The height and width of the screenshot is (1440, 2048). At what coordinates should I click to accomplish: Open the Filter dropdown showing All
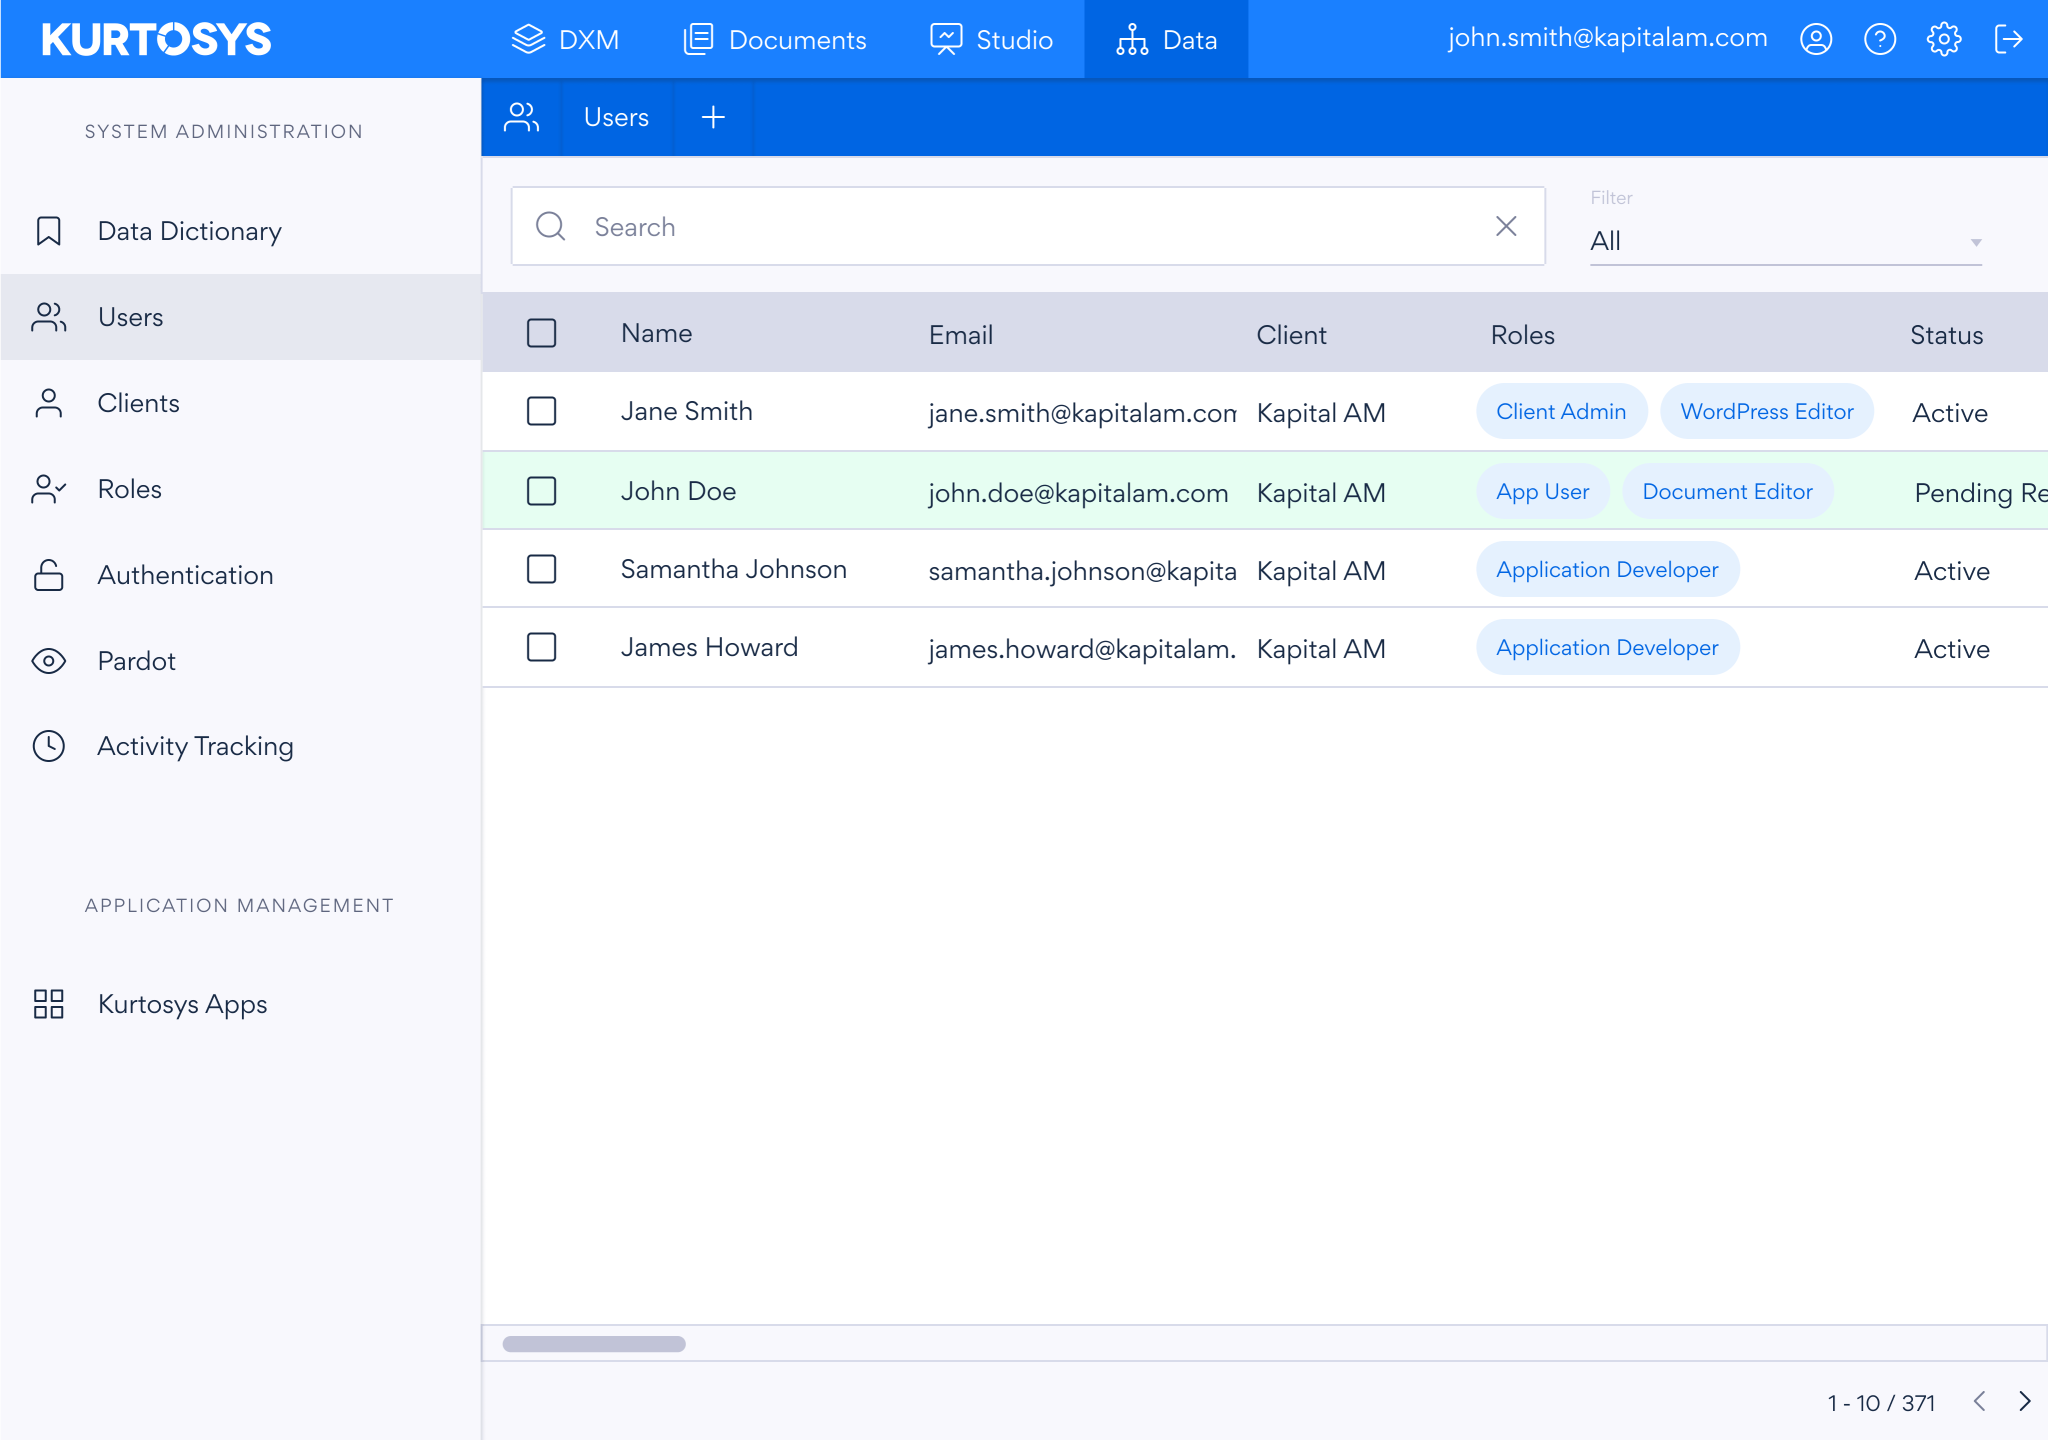(x=1785, y=241)
